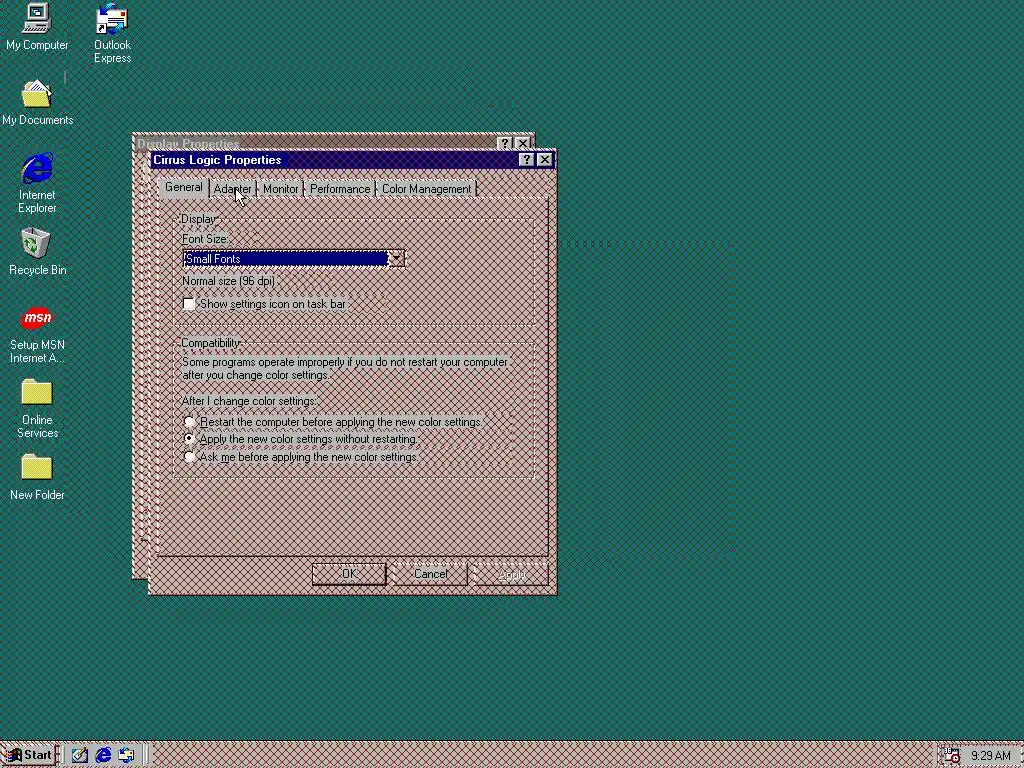Switch to the Monitor tab
The width and height of the screenshot is (1024, 768).
tap(280, 189)
